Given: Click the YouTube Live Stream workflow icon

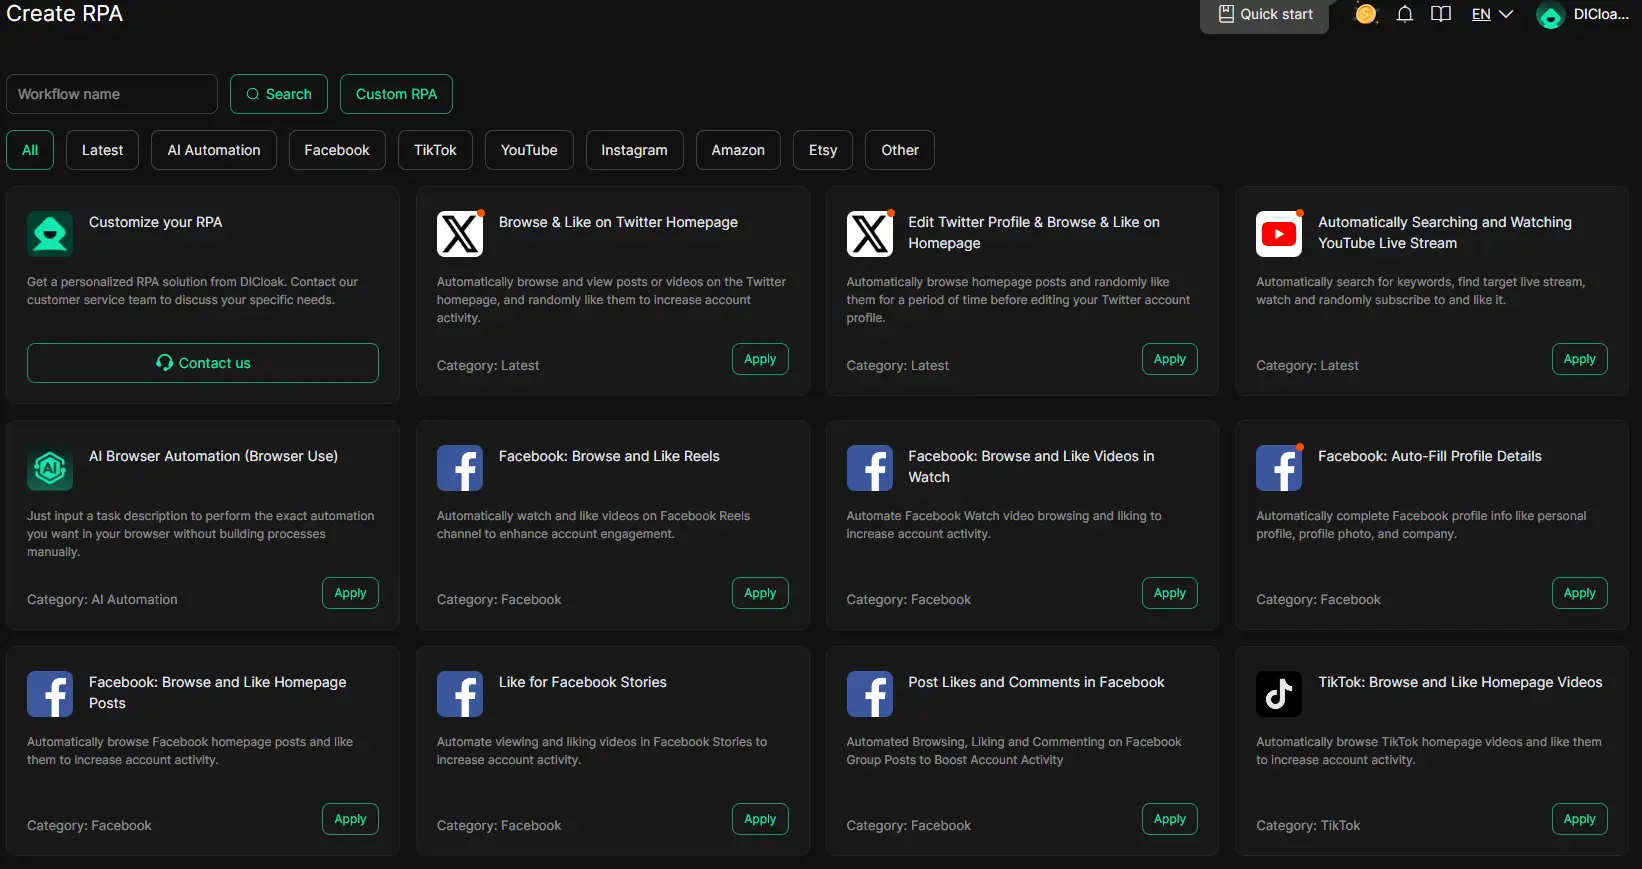Looking at the screenshot, I should point(1279,234).
